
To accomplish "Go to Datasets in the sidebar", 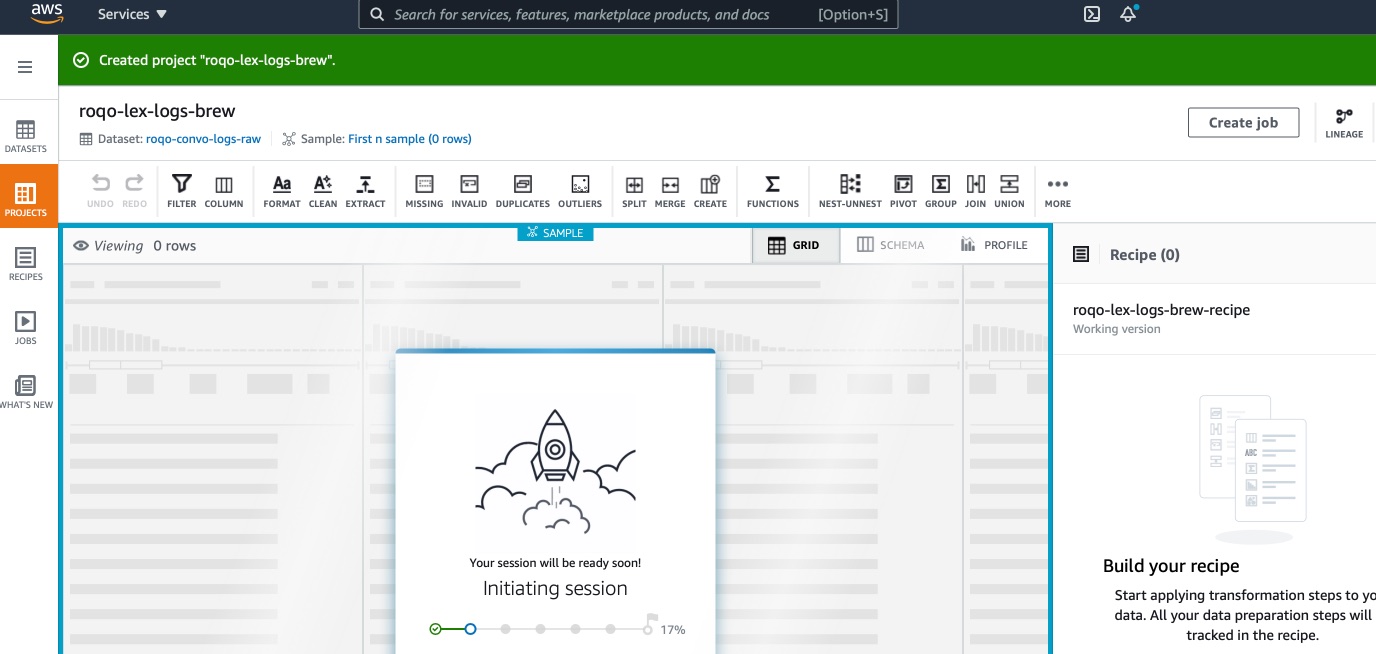I will pos(26,136).
